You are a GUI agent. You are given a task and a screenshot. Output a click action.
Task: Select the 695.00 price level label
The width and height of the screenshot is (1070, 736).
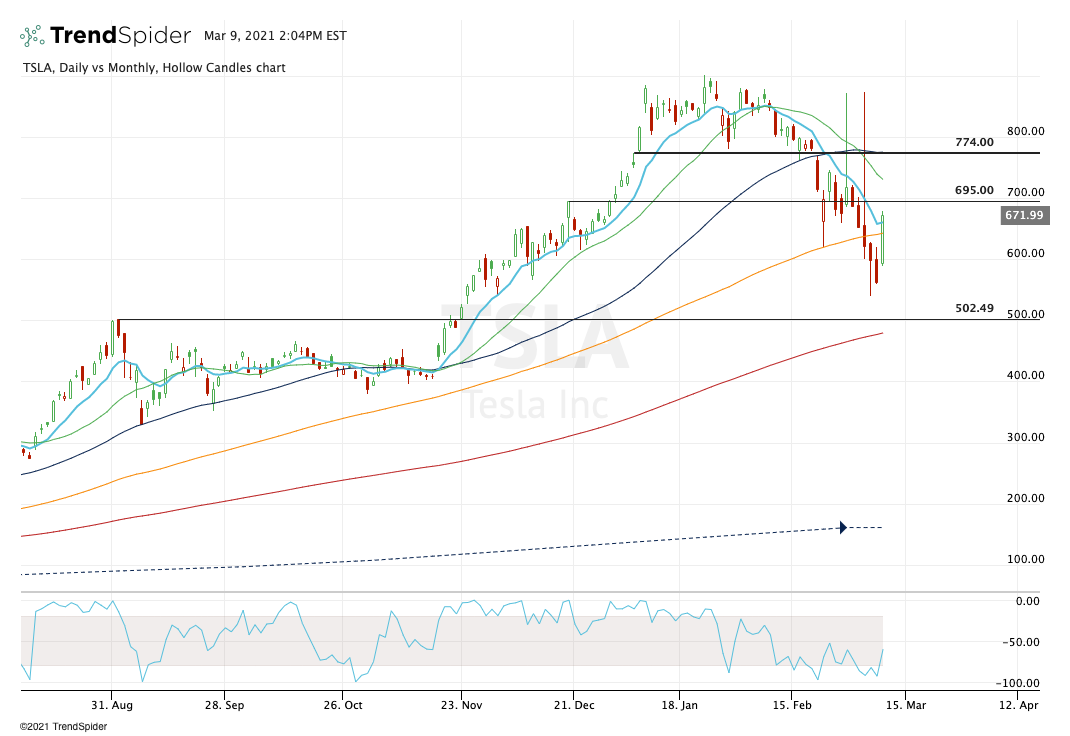974,190
